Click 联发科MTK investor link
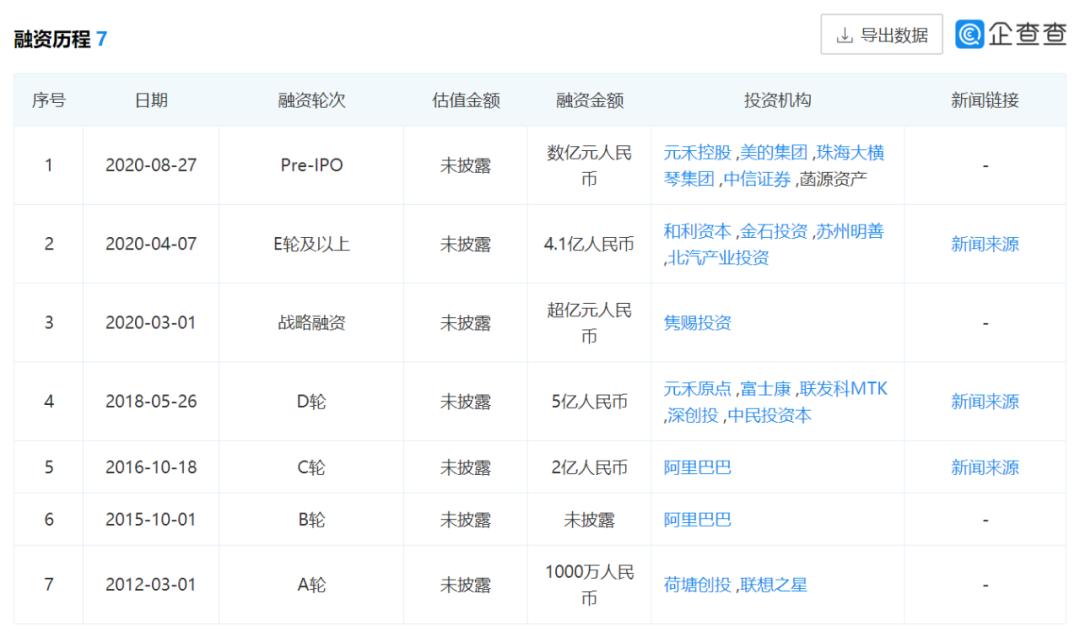The height and width of the screenshot is (637, 1080). point(843,389)
